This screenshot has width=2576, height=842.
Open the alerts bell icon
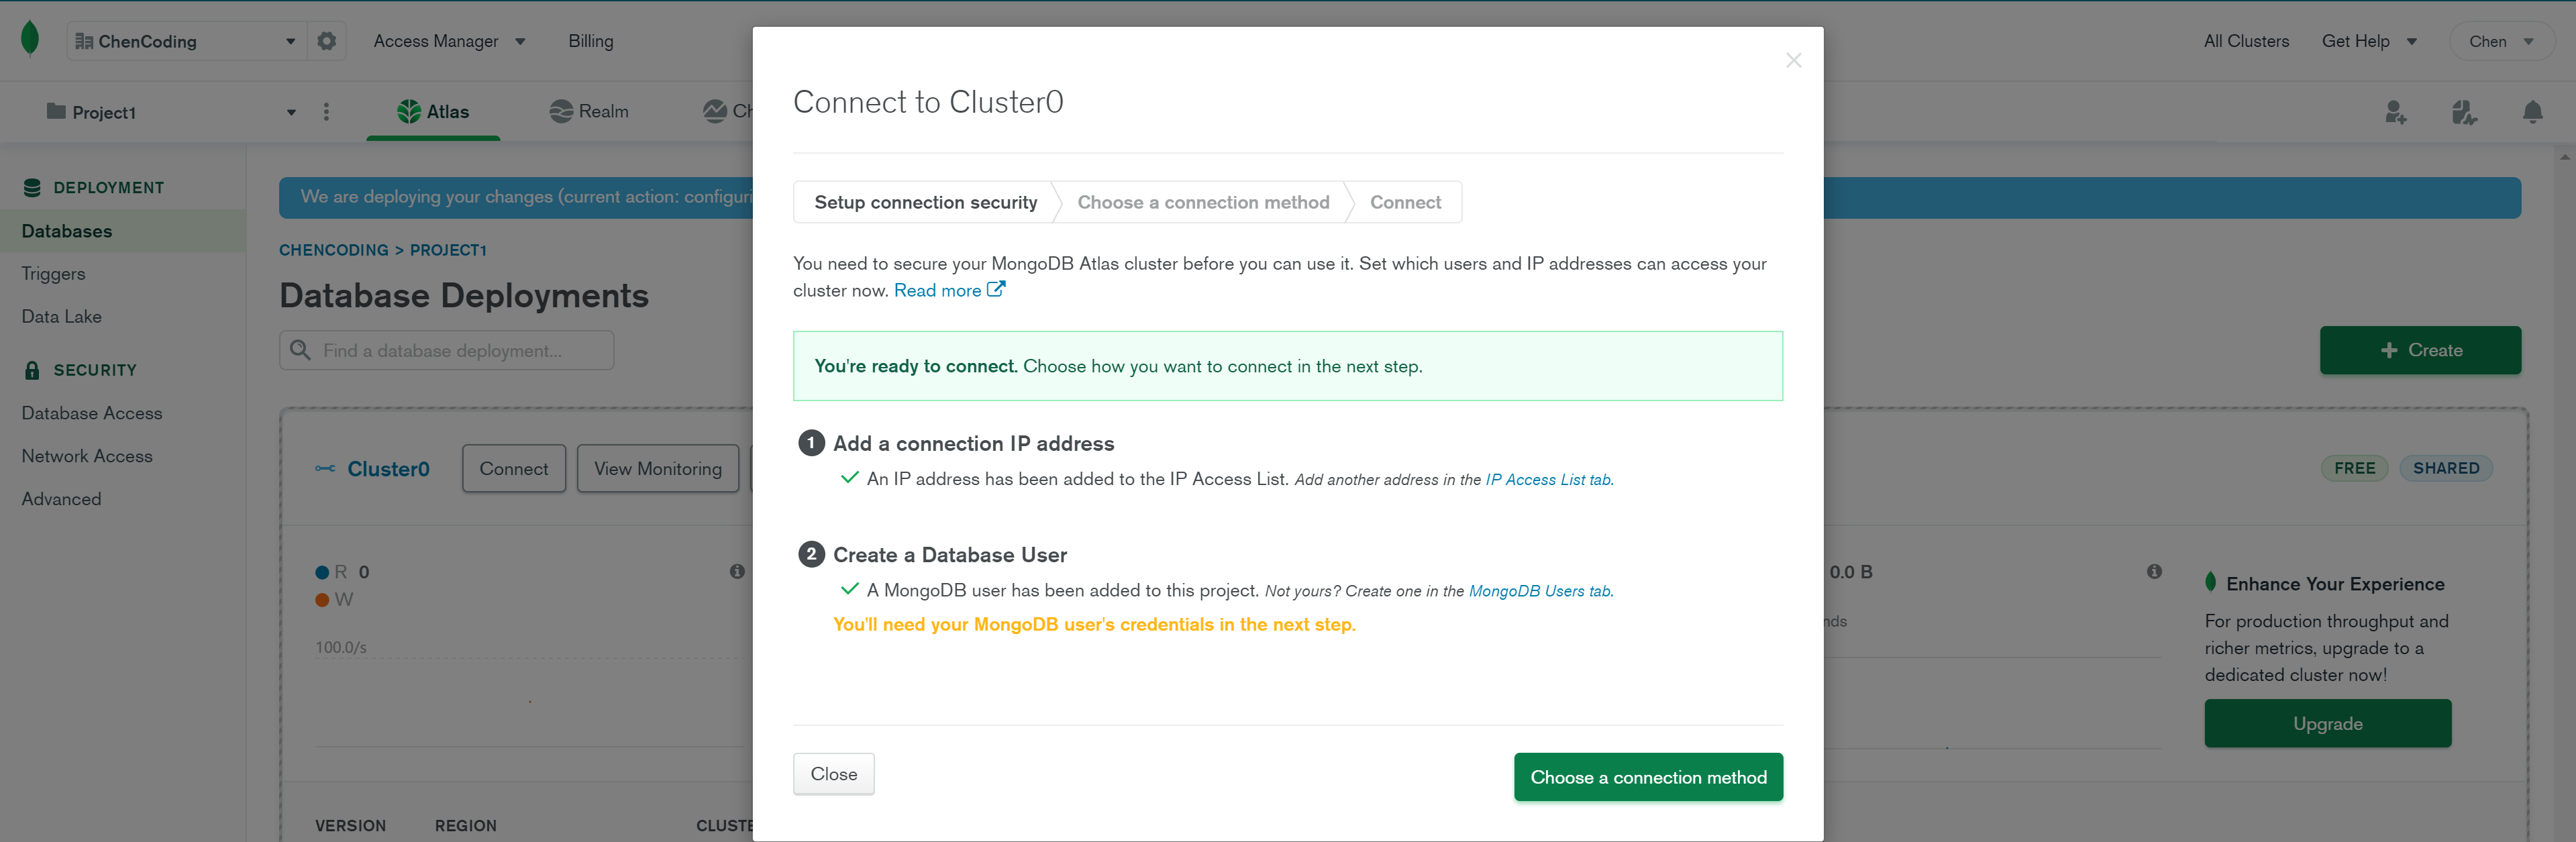coord(2533,112)
